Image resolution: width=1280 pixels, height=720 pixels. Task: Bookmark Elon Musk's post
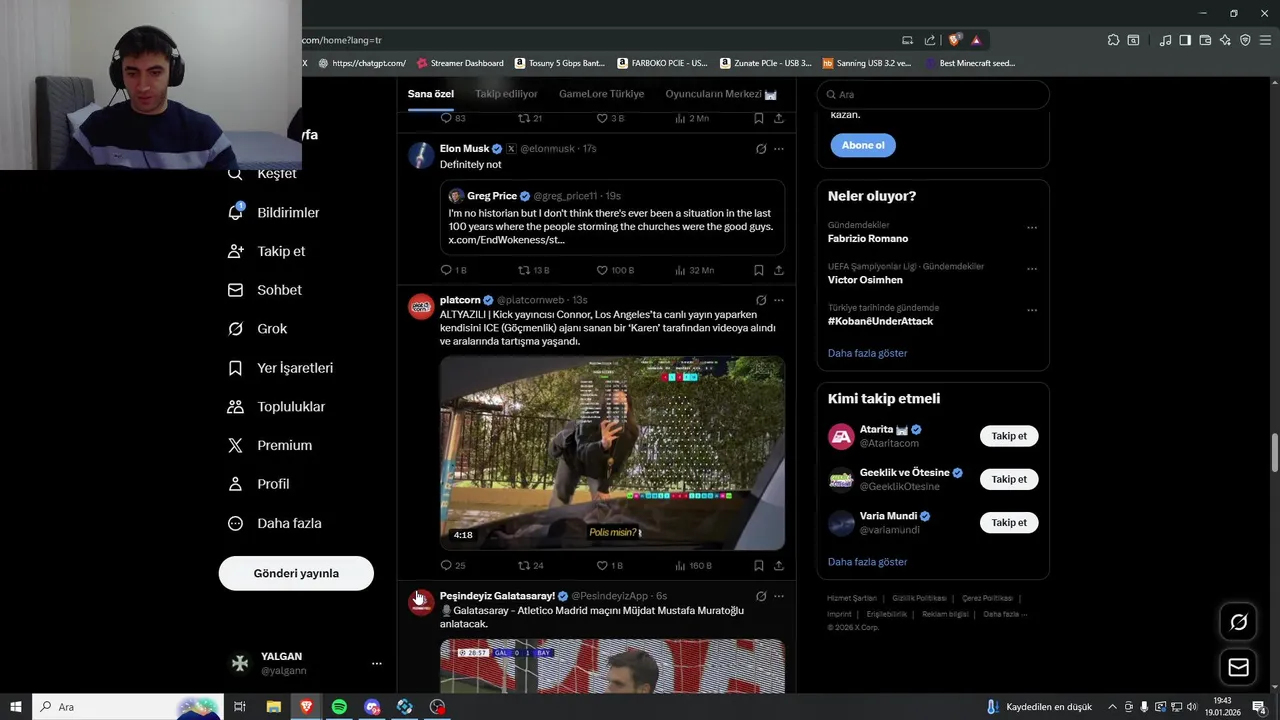[759, 270]
